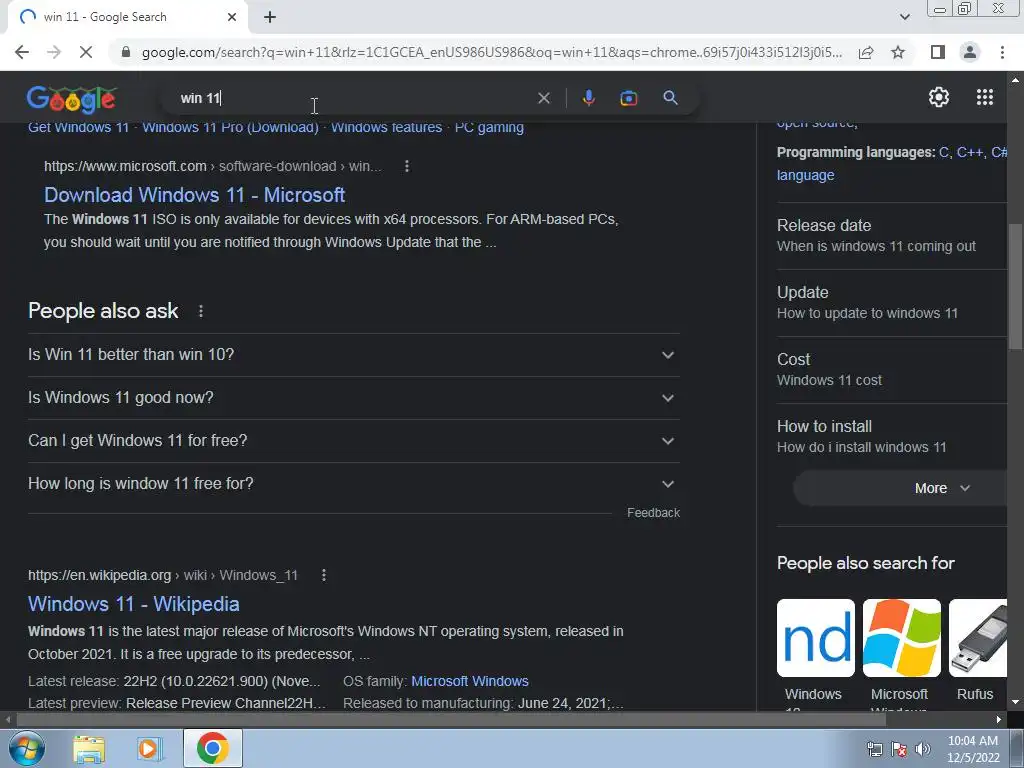Open 'Get Windows 11' sitelink
The width and height of the screenshot is (1024, 768).
[78, 127]
